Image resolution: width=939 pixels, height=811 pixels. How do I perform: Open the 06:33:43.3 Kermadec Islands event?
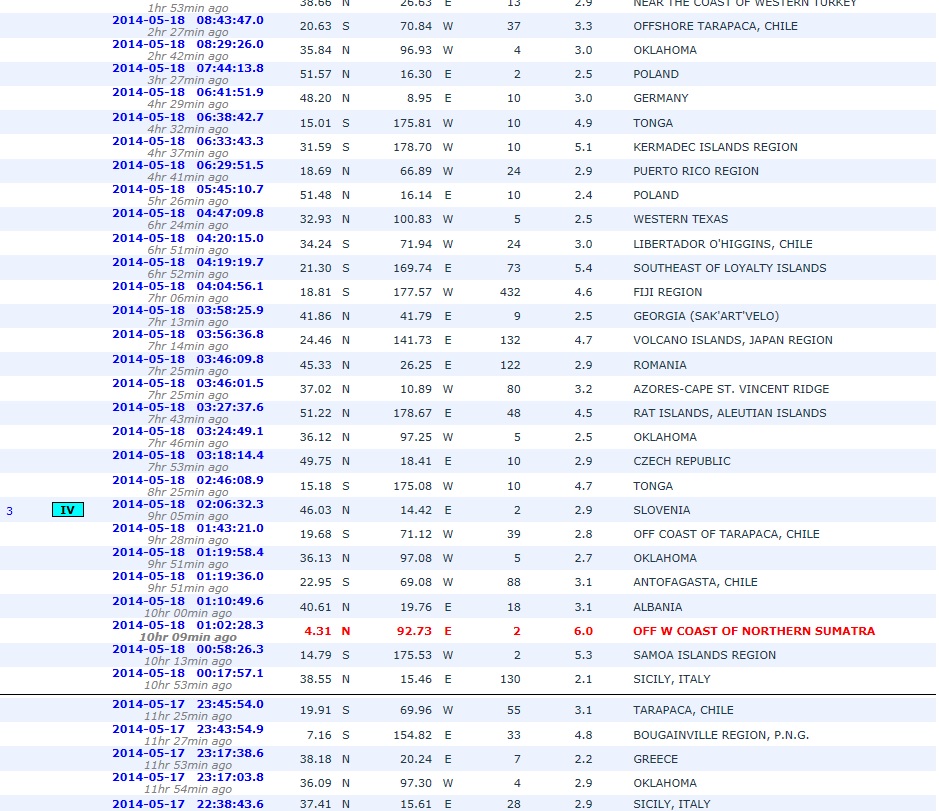[x=187, y=141]
